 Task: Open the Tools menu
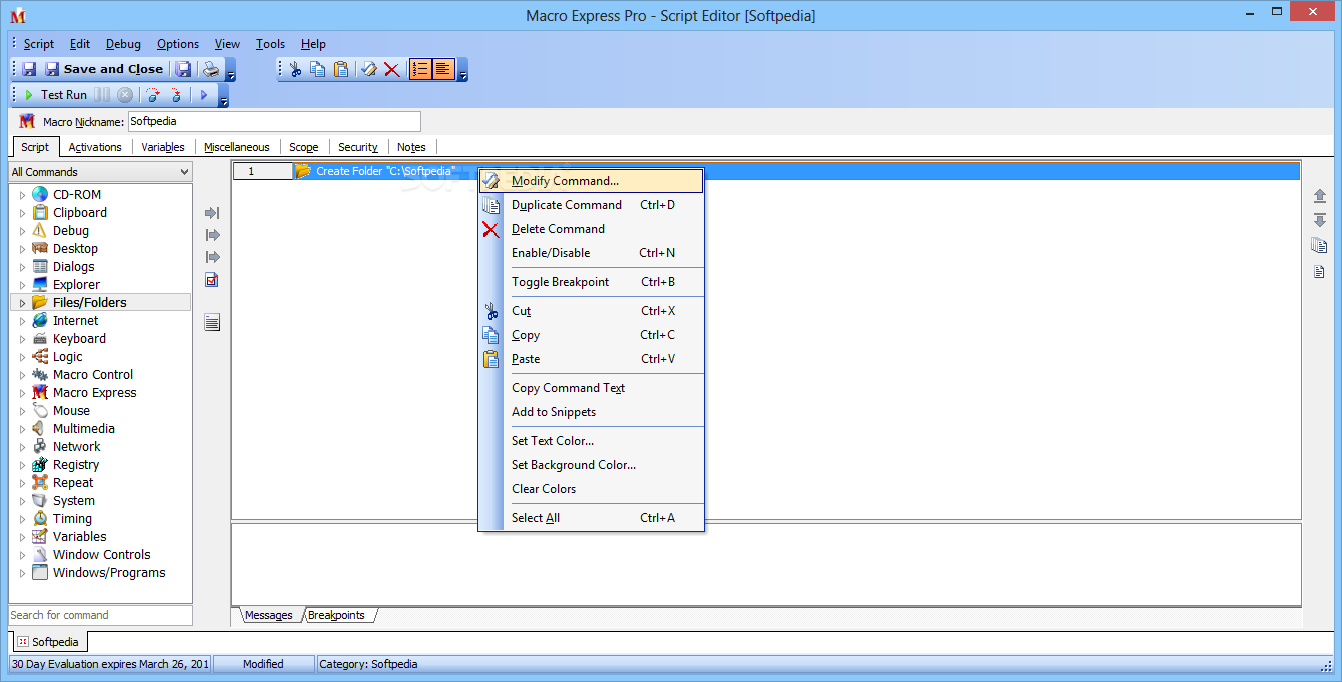point(270,44)
